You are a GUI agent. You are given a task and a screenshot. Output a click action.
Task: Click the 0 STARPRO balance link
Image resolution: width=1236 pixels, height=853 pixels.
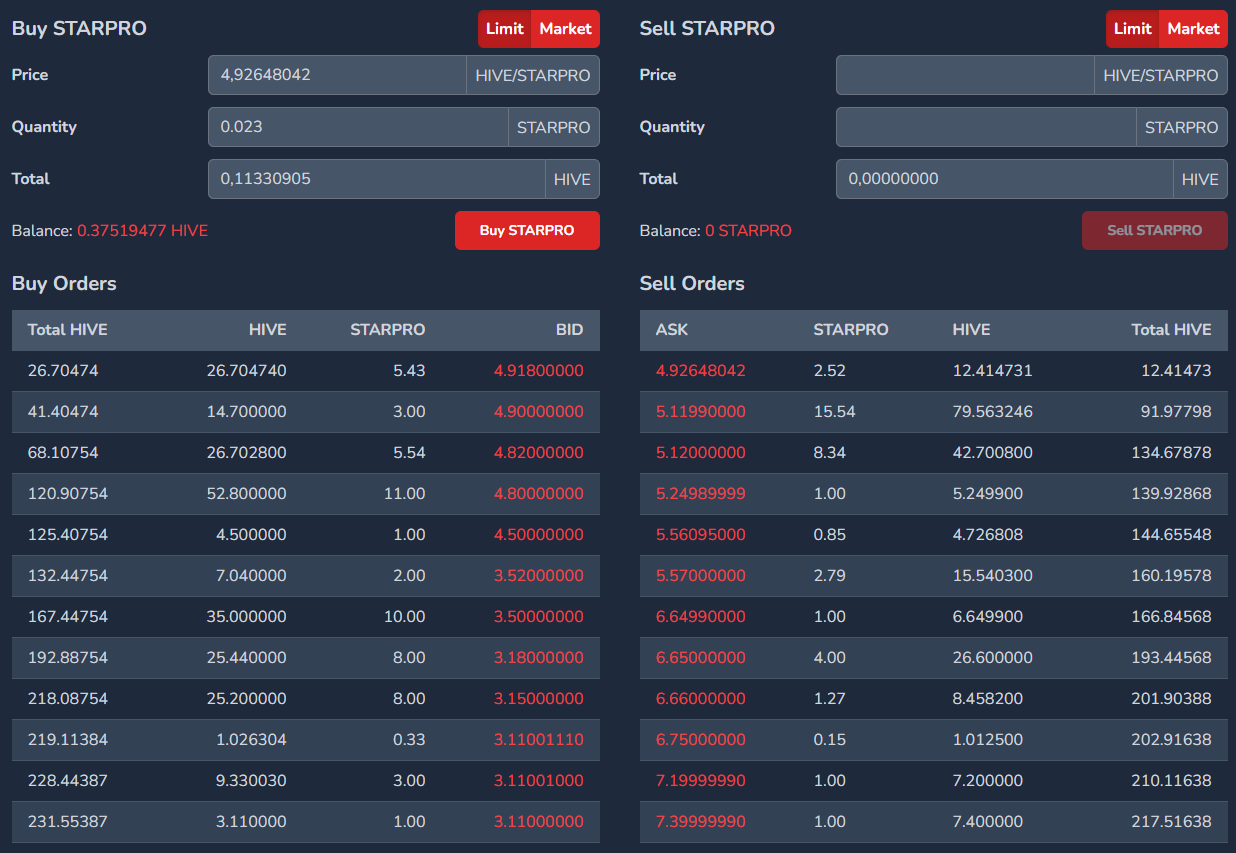coord(748,231)
